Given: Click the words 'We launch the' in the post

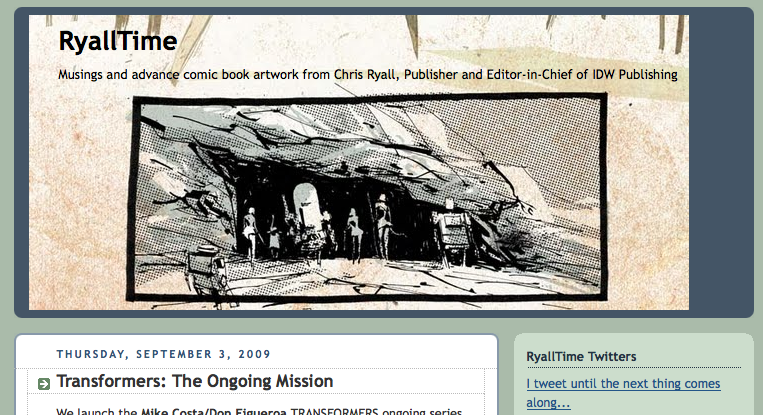Looking at the screenshot, I should [x=96, y=412].
